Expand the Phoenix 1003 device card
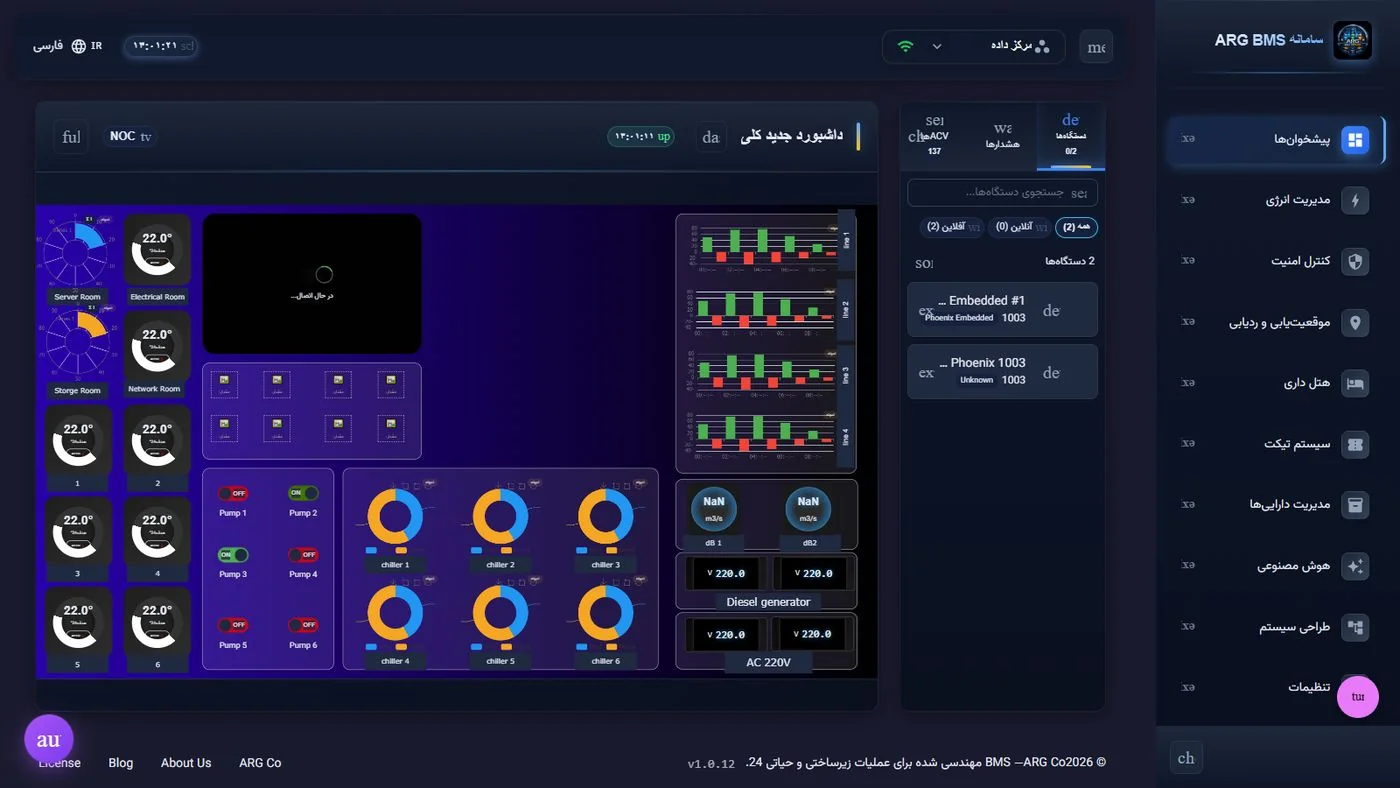Screen dimensions: 1400x788 pyautogui.click(x=1002, y=371)
